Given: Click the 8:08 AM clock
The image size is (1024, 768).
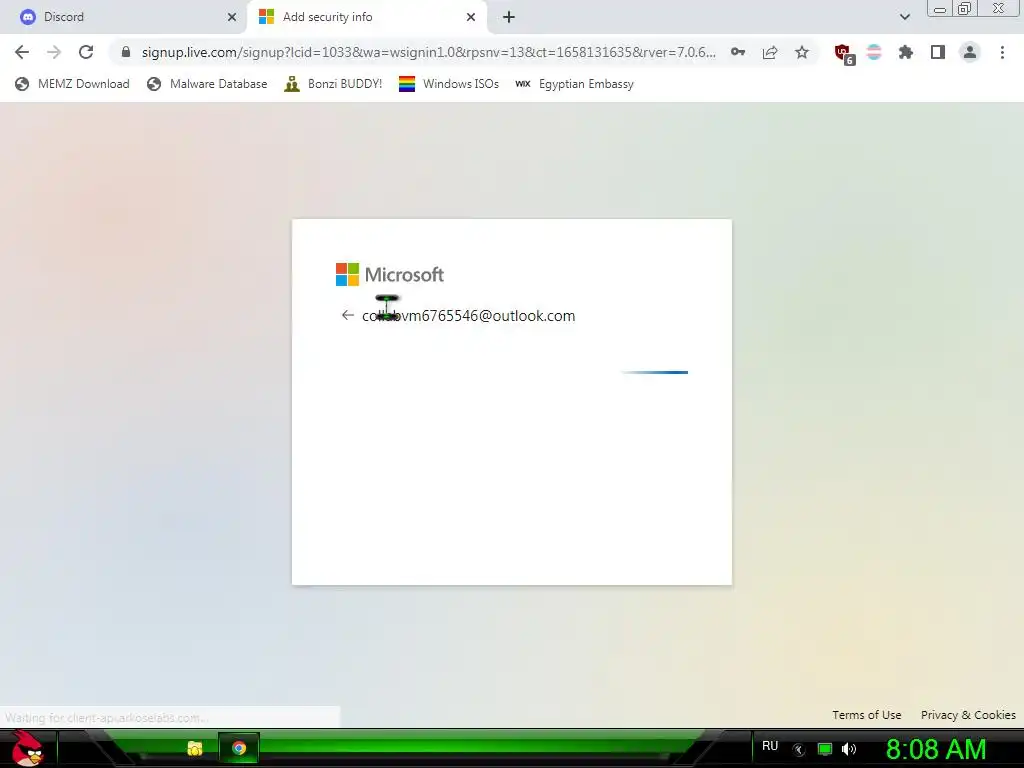Looking at the screenshot, I should click(x=935, y=749).
